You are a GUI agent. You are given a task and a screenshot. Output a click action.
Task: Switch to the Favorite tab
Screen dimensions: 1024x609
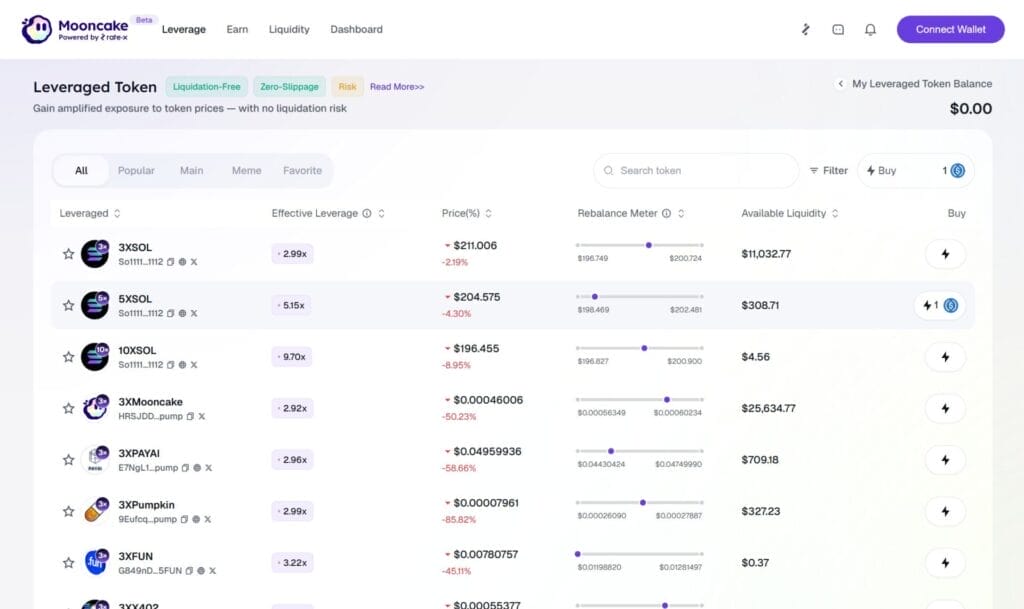302,170
